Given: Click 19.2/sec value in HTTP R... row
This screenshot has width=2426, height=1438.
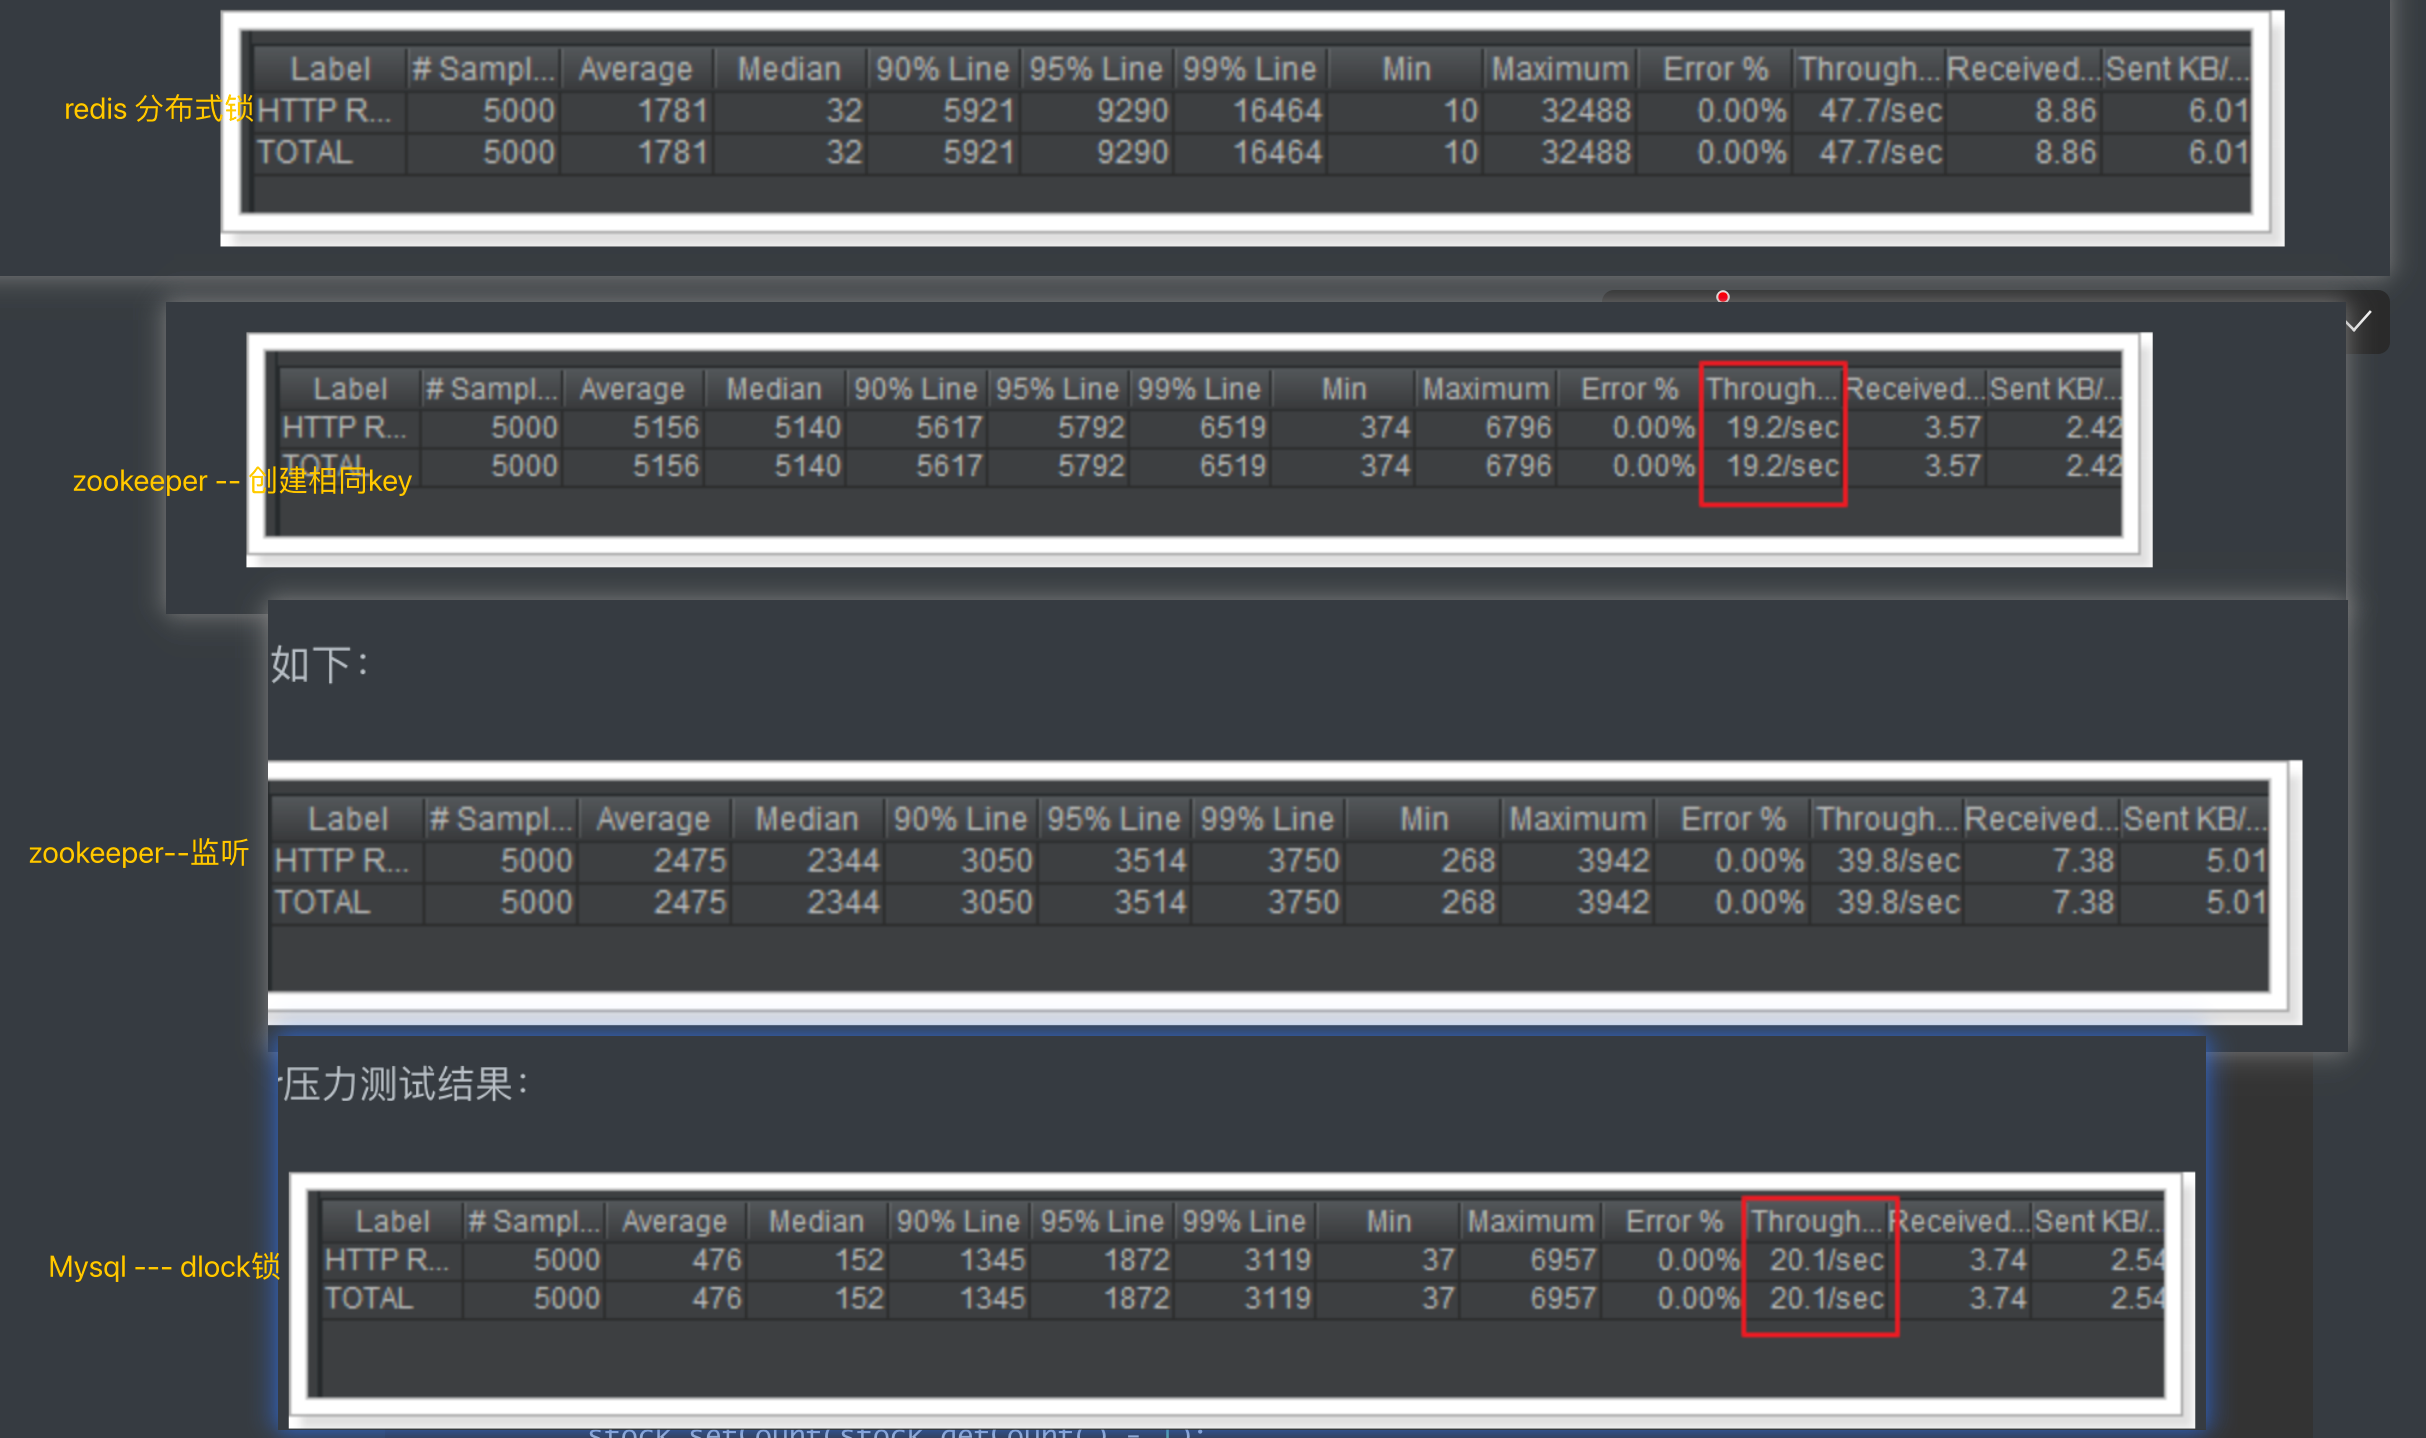Looking at the screenshot, I should coord(1782,428).
